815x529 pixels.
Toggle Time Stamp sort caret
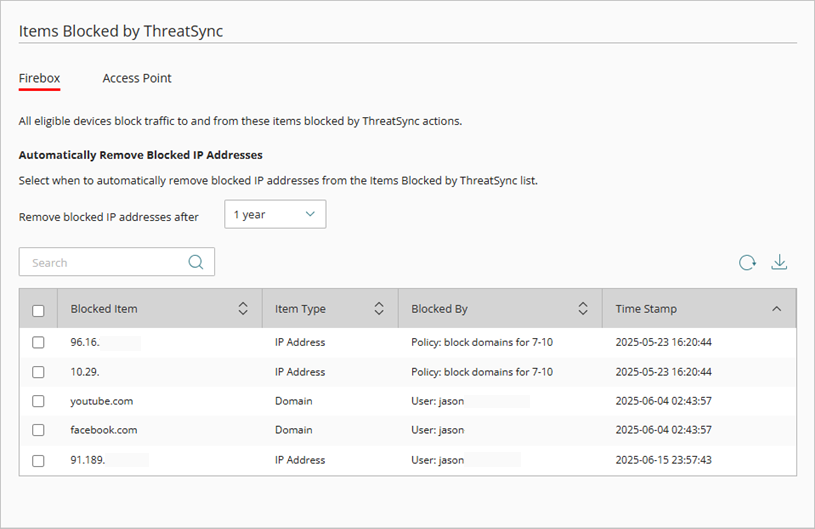(777, 309)
